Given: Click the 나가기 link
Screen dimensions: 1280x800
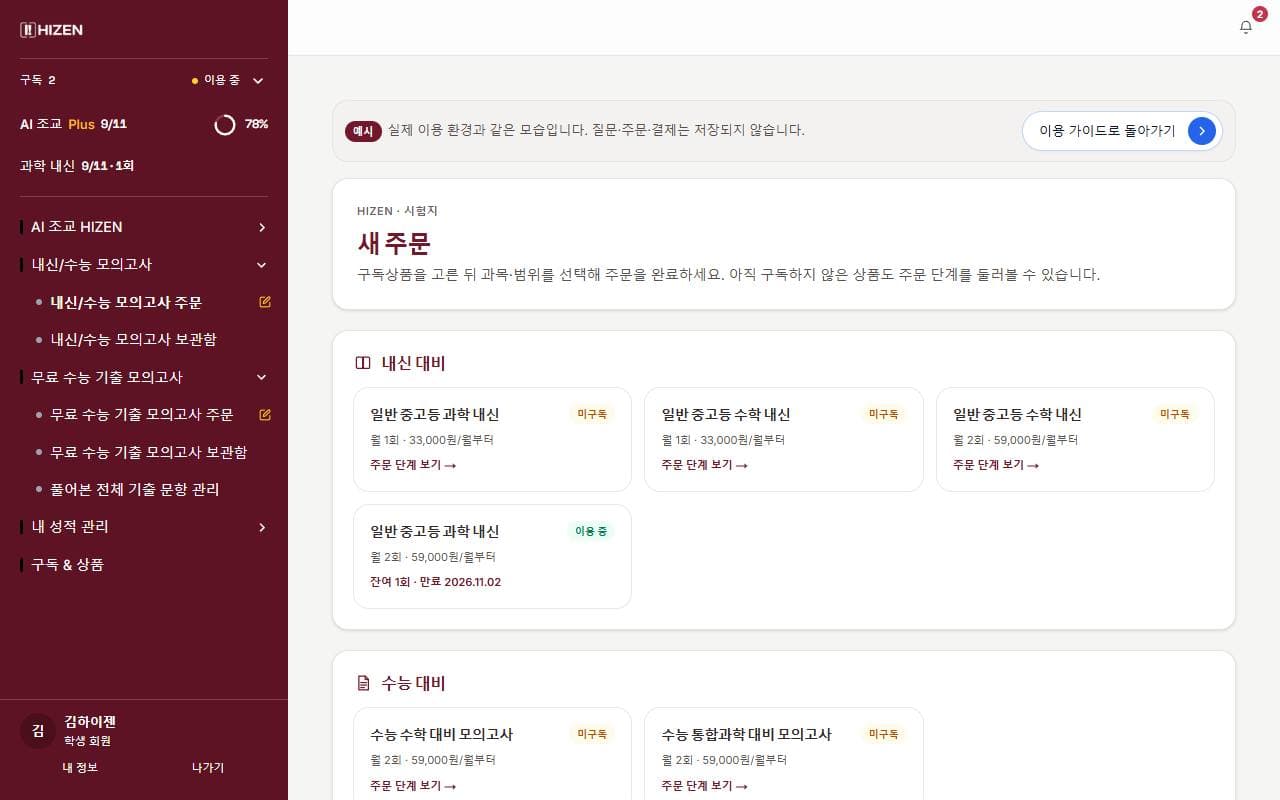Looking at the screenshot, I should 208,767.
